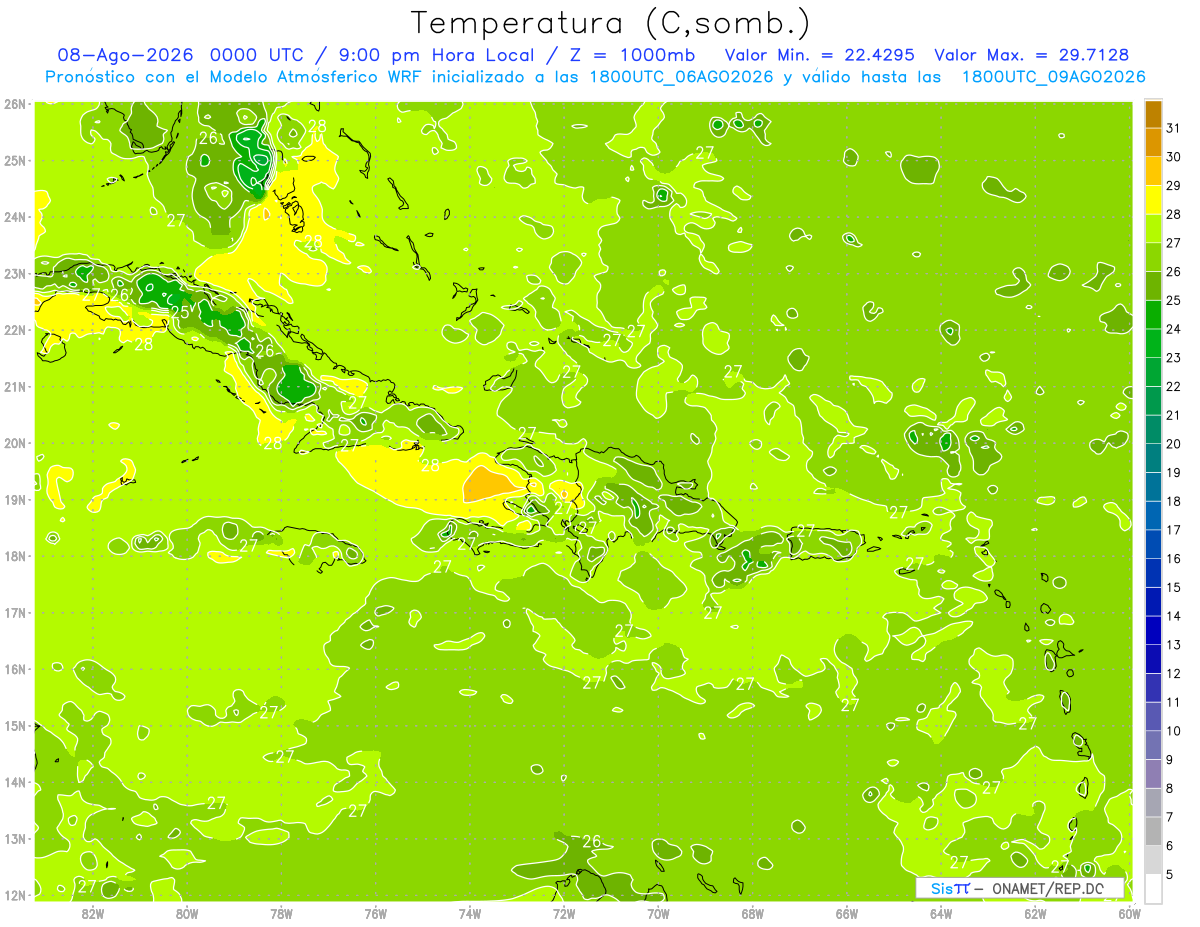Click the gray legend band between 6 and 7
Viewport: 1200px width, 927px height.
pyautogui.click(x=1153, y=831)
